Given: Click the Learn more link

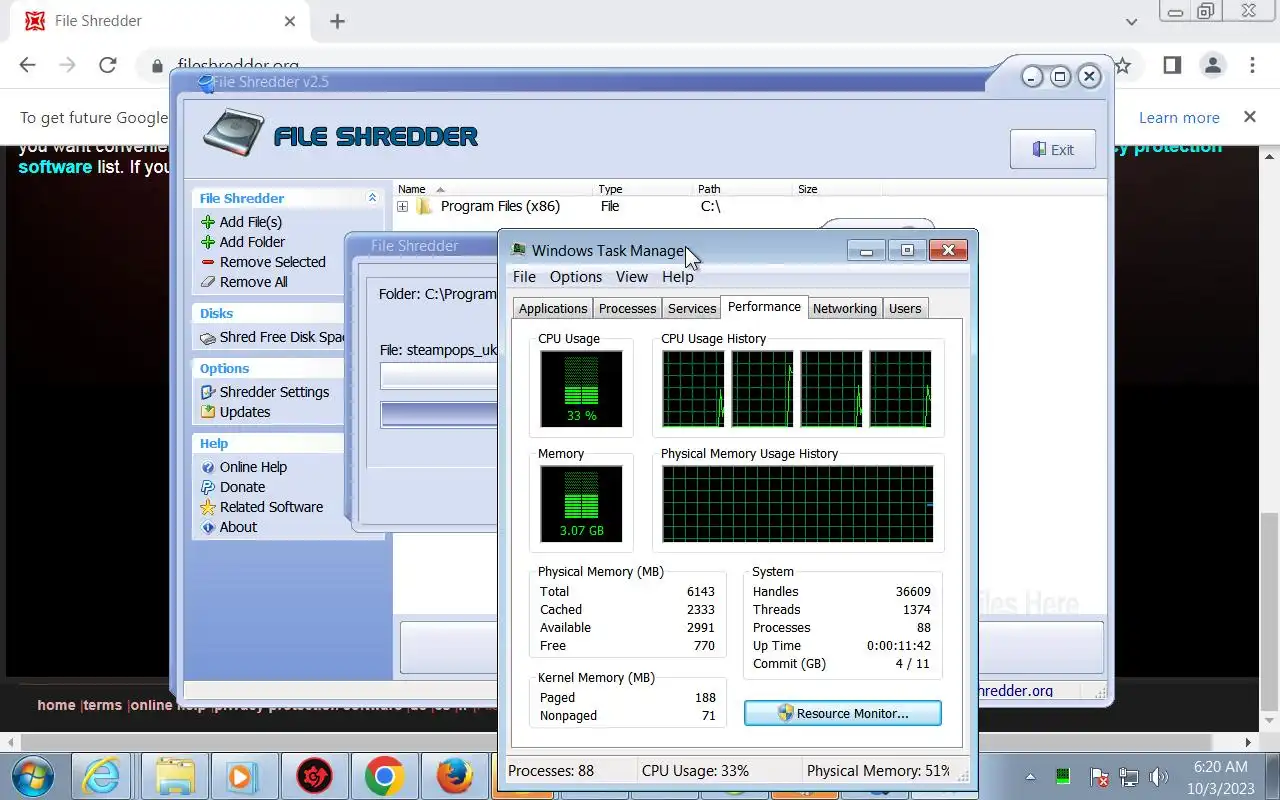Looking at the screenshot, I should (x=1179, y=117).
